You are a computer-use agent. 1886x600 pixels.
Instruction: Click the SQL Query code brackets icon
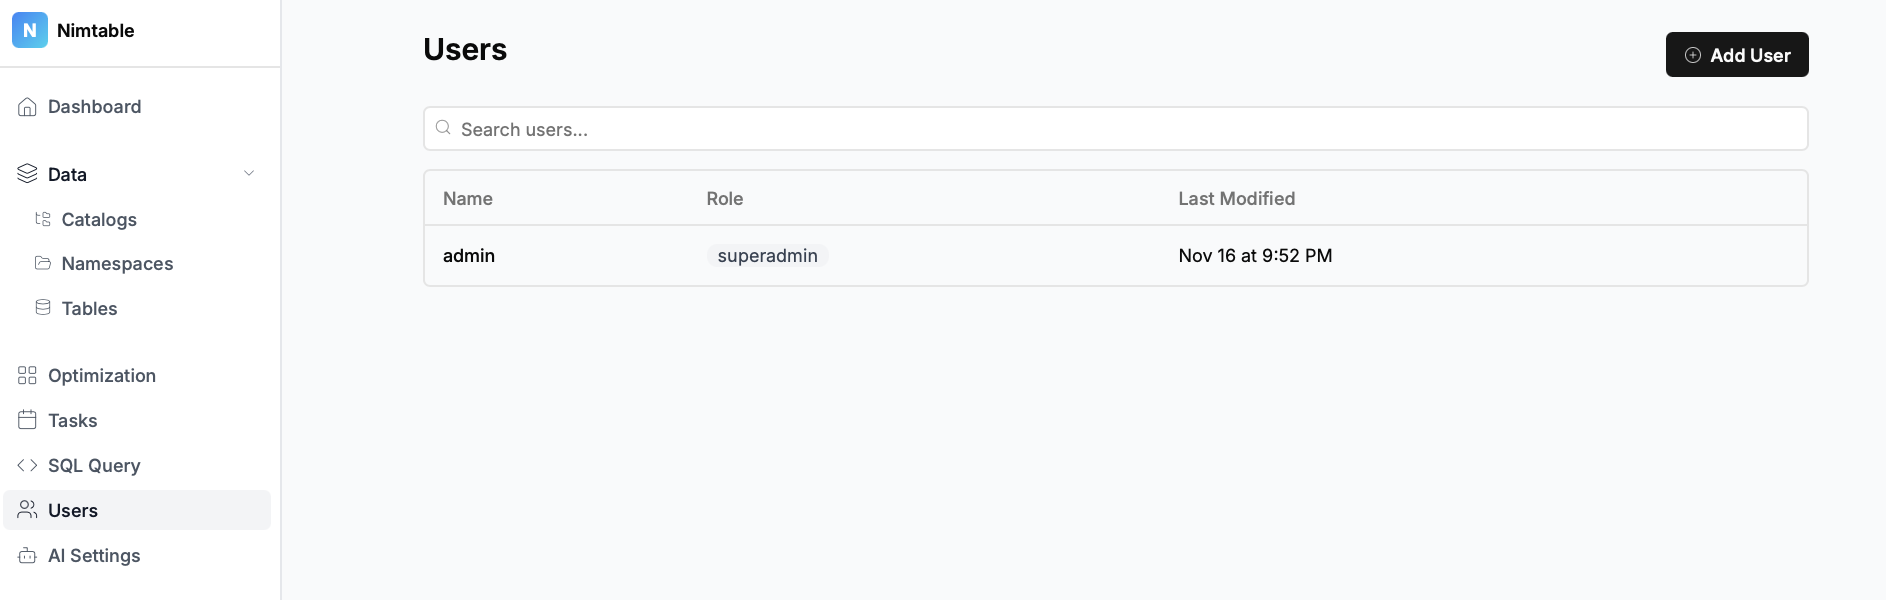coord(27,465)
